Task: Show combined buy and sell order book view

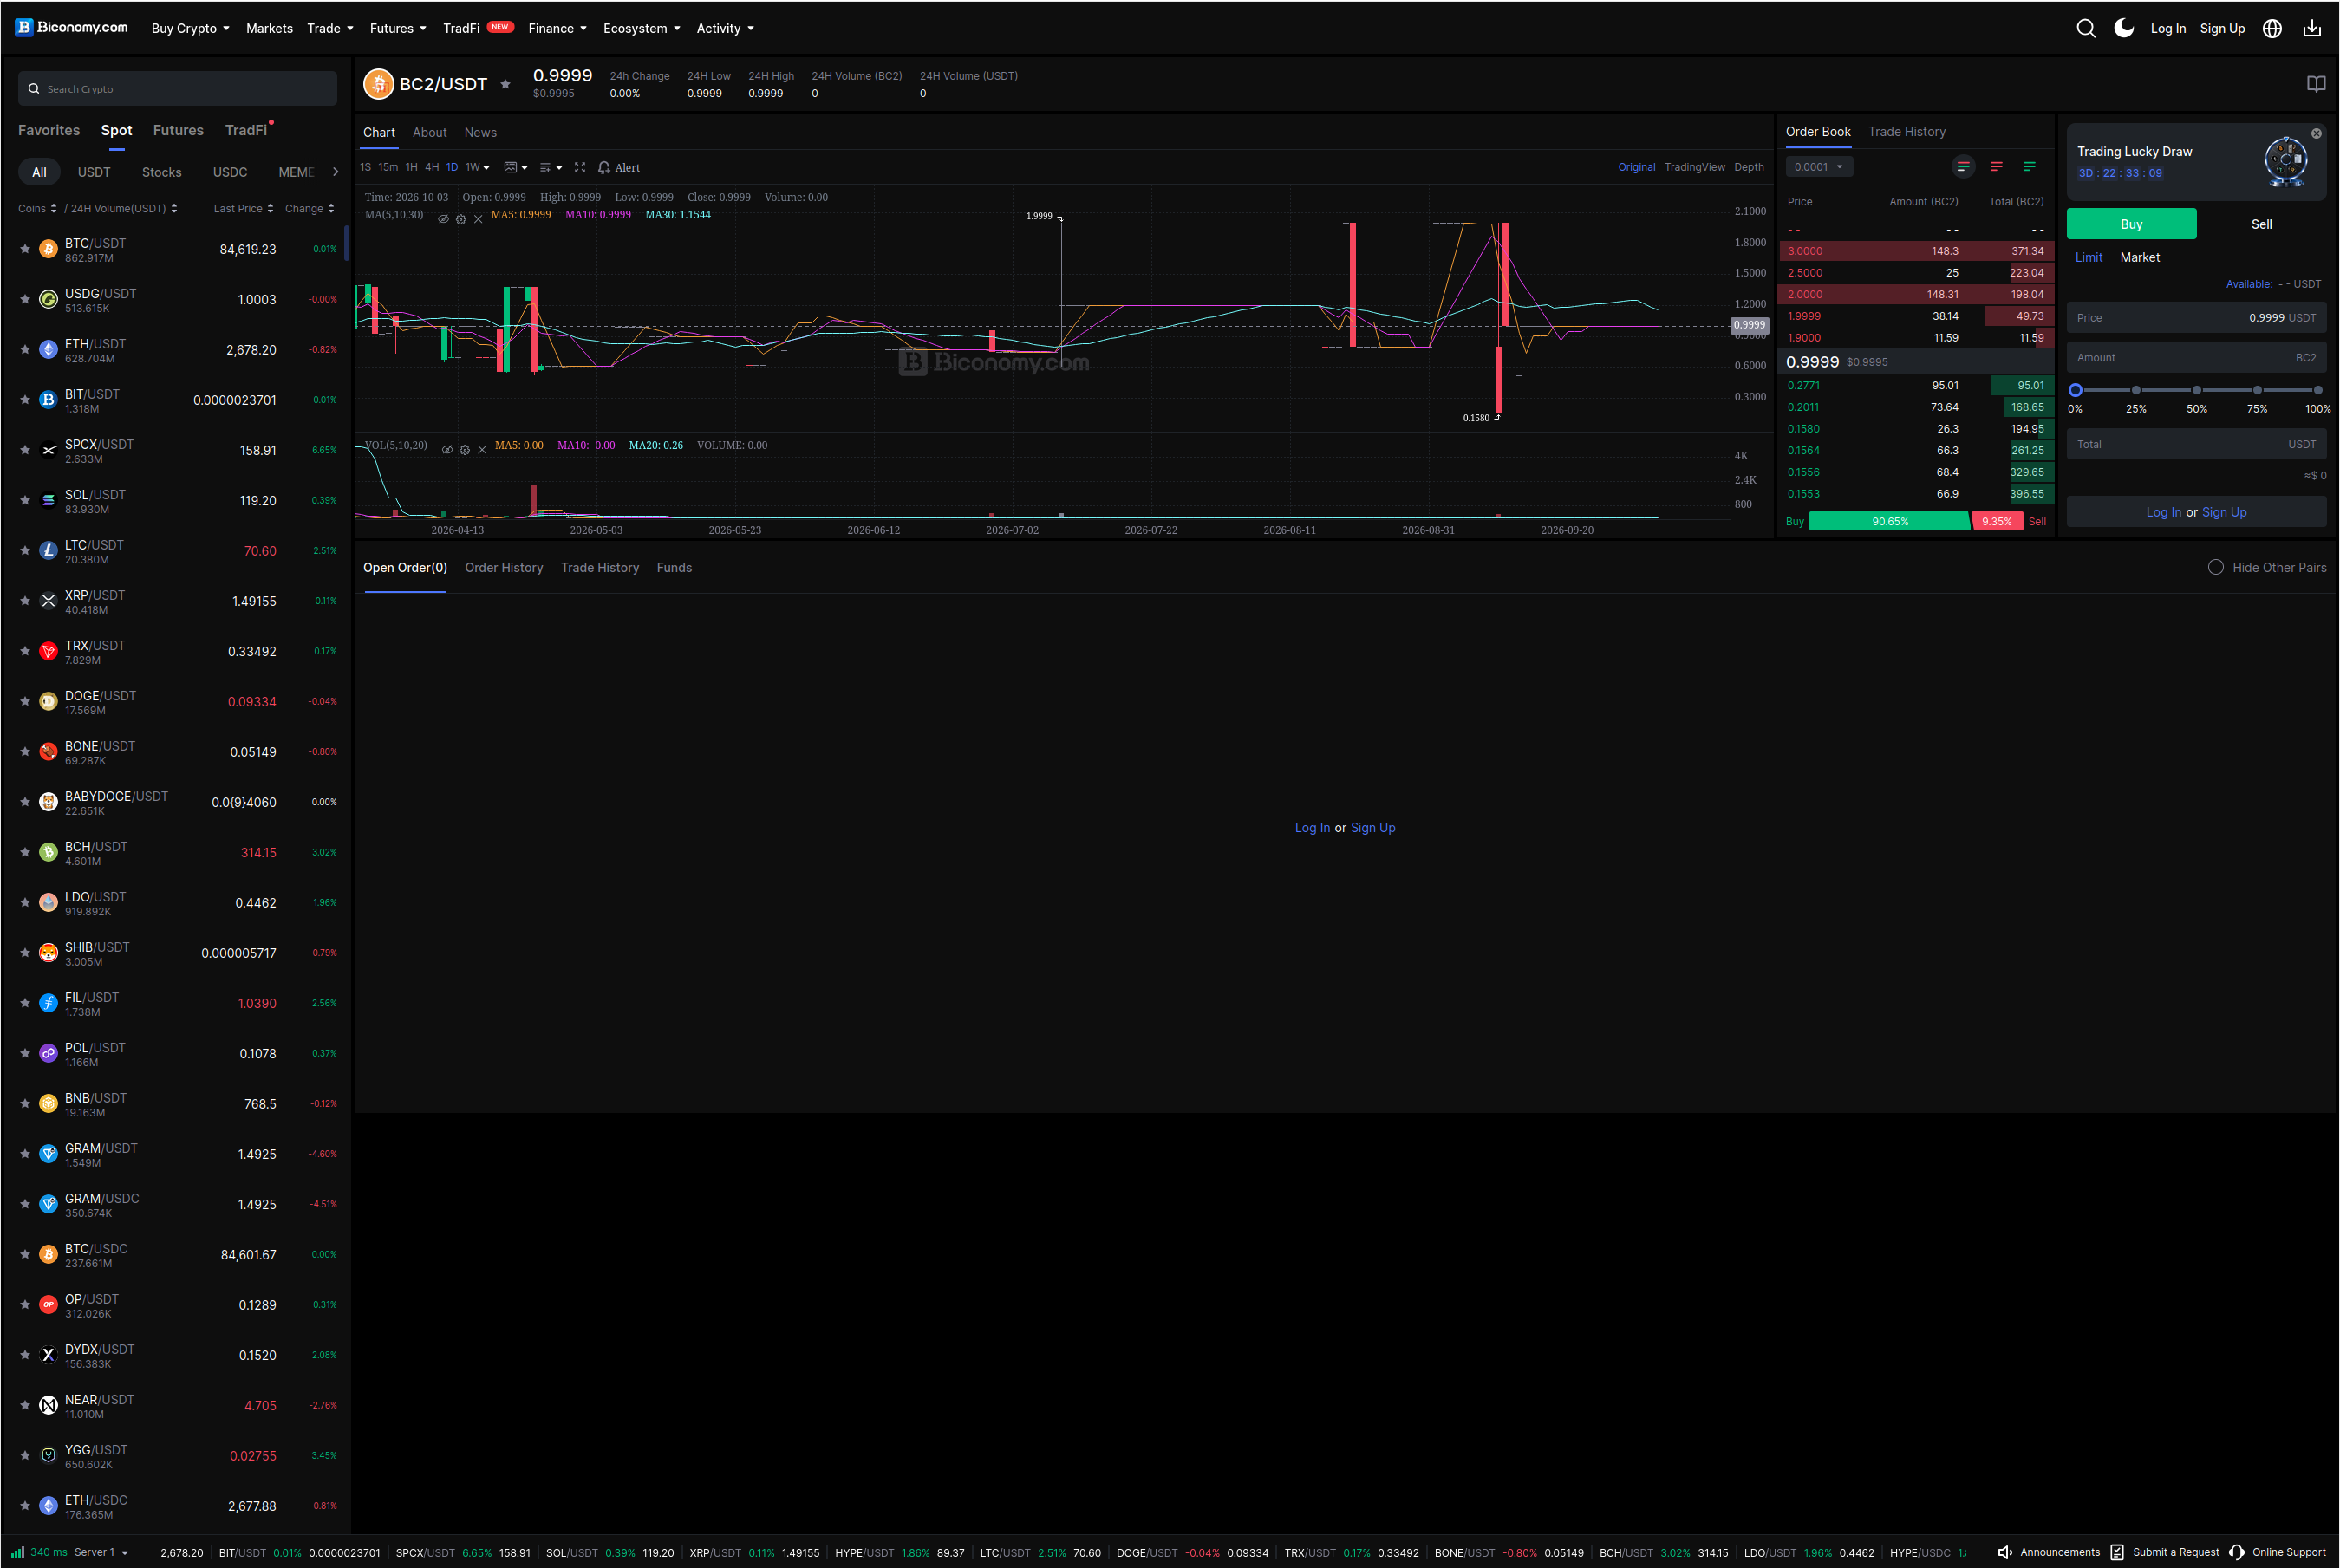Action: (1963, 167)
